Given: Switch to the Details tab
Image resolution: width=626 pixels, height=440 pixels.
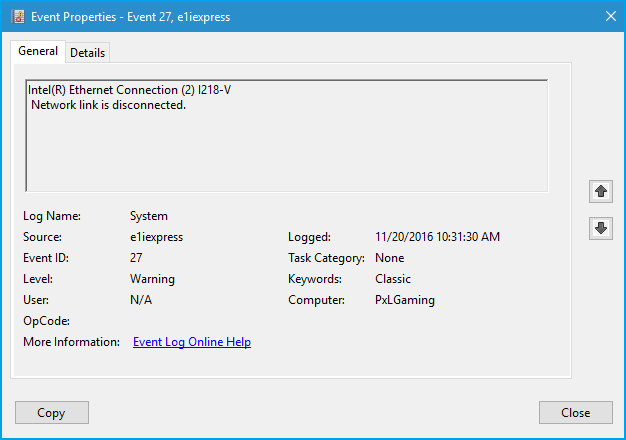Looking at the screenshot, I should tap(87, 53).
